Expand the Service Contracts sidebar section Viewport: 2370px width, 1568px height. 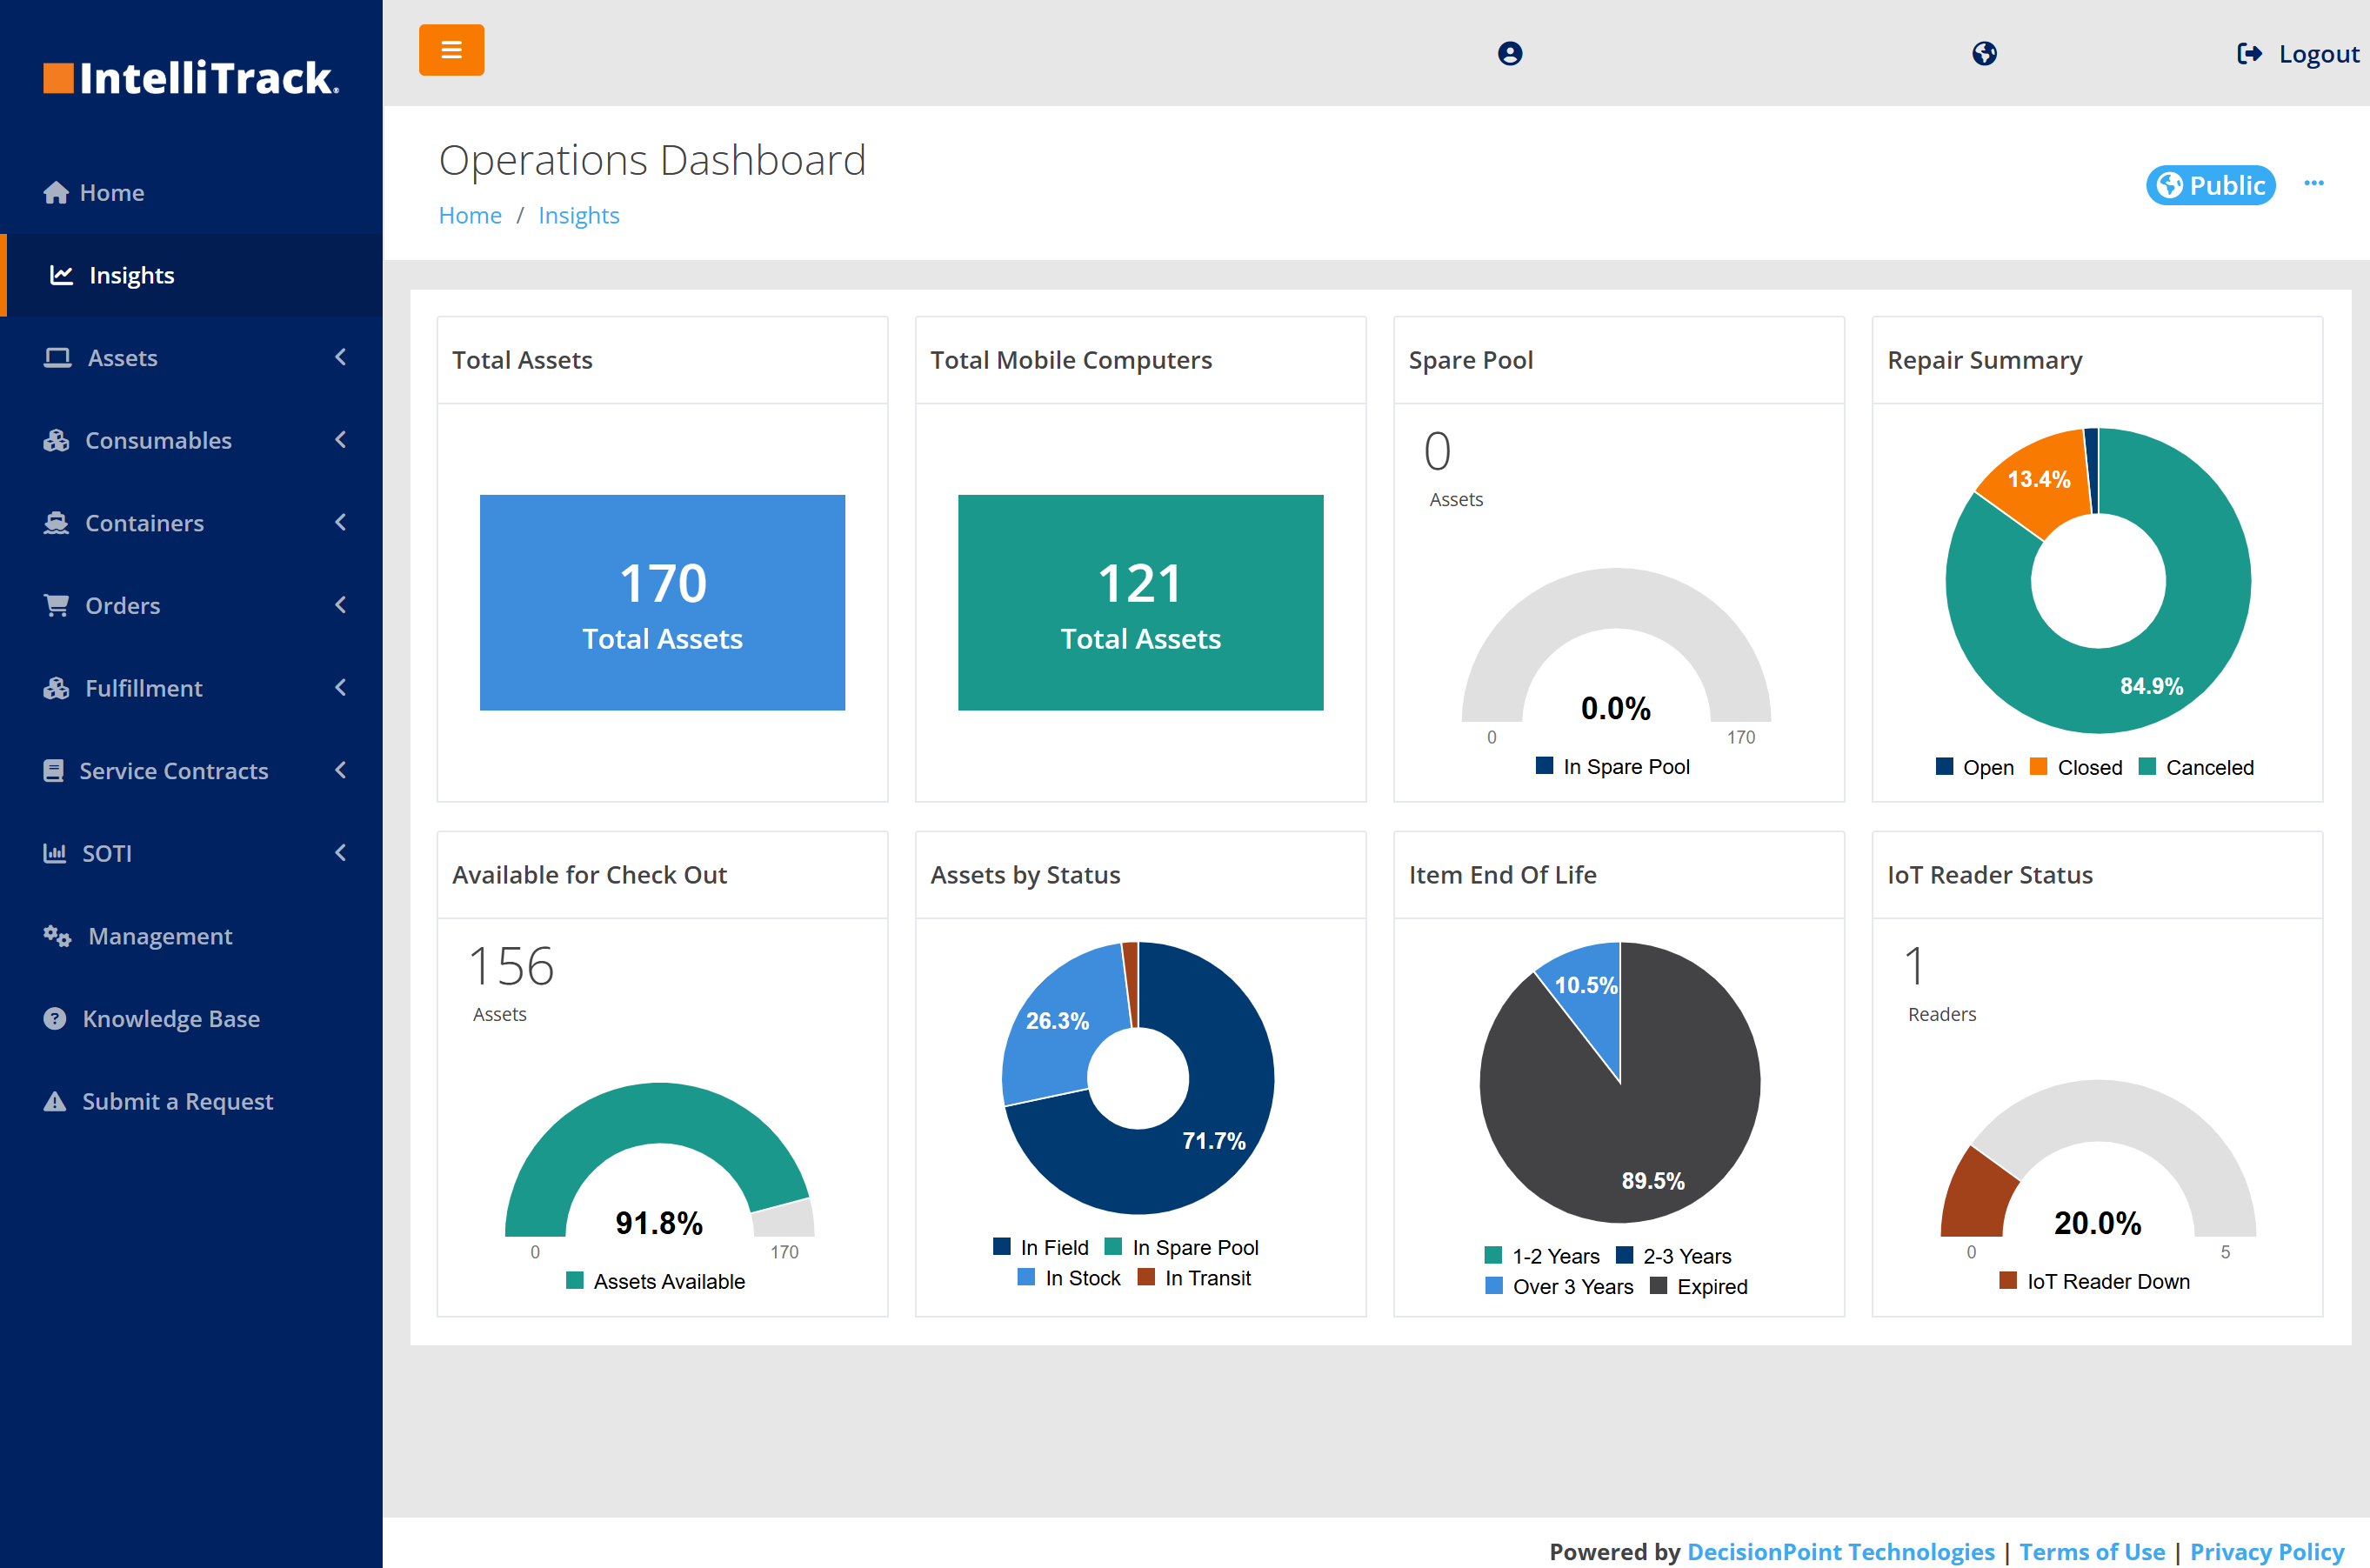pos(174,770)
